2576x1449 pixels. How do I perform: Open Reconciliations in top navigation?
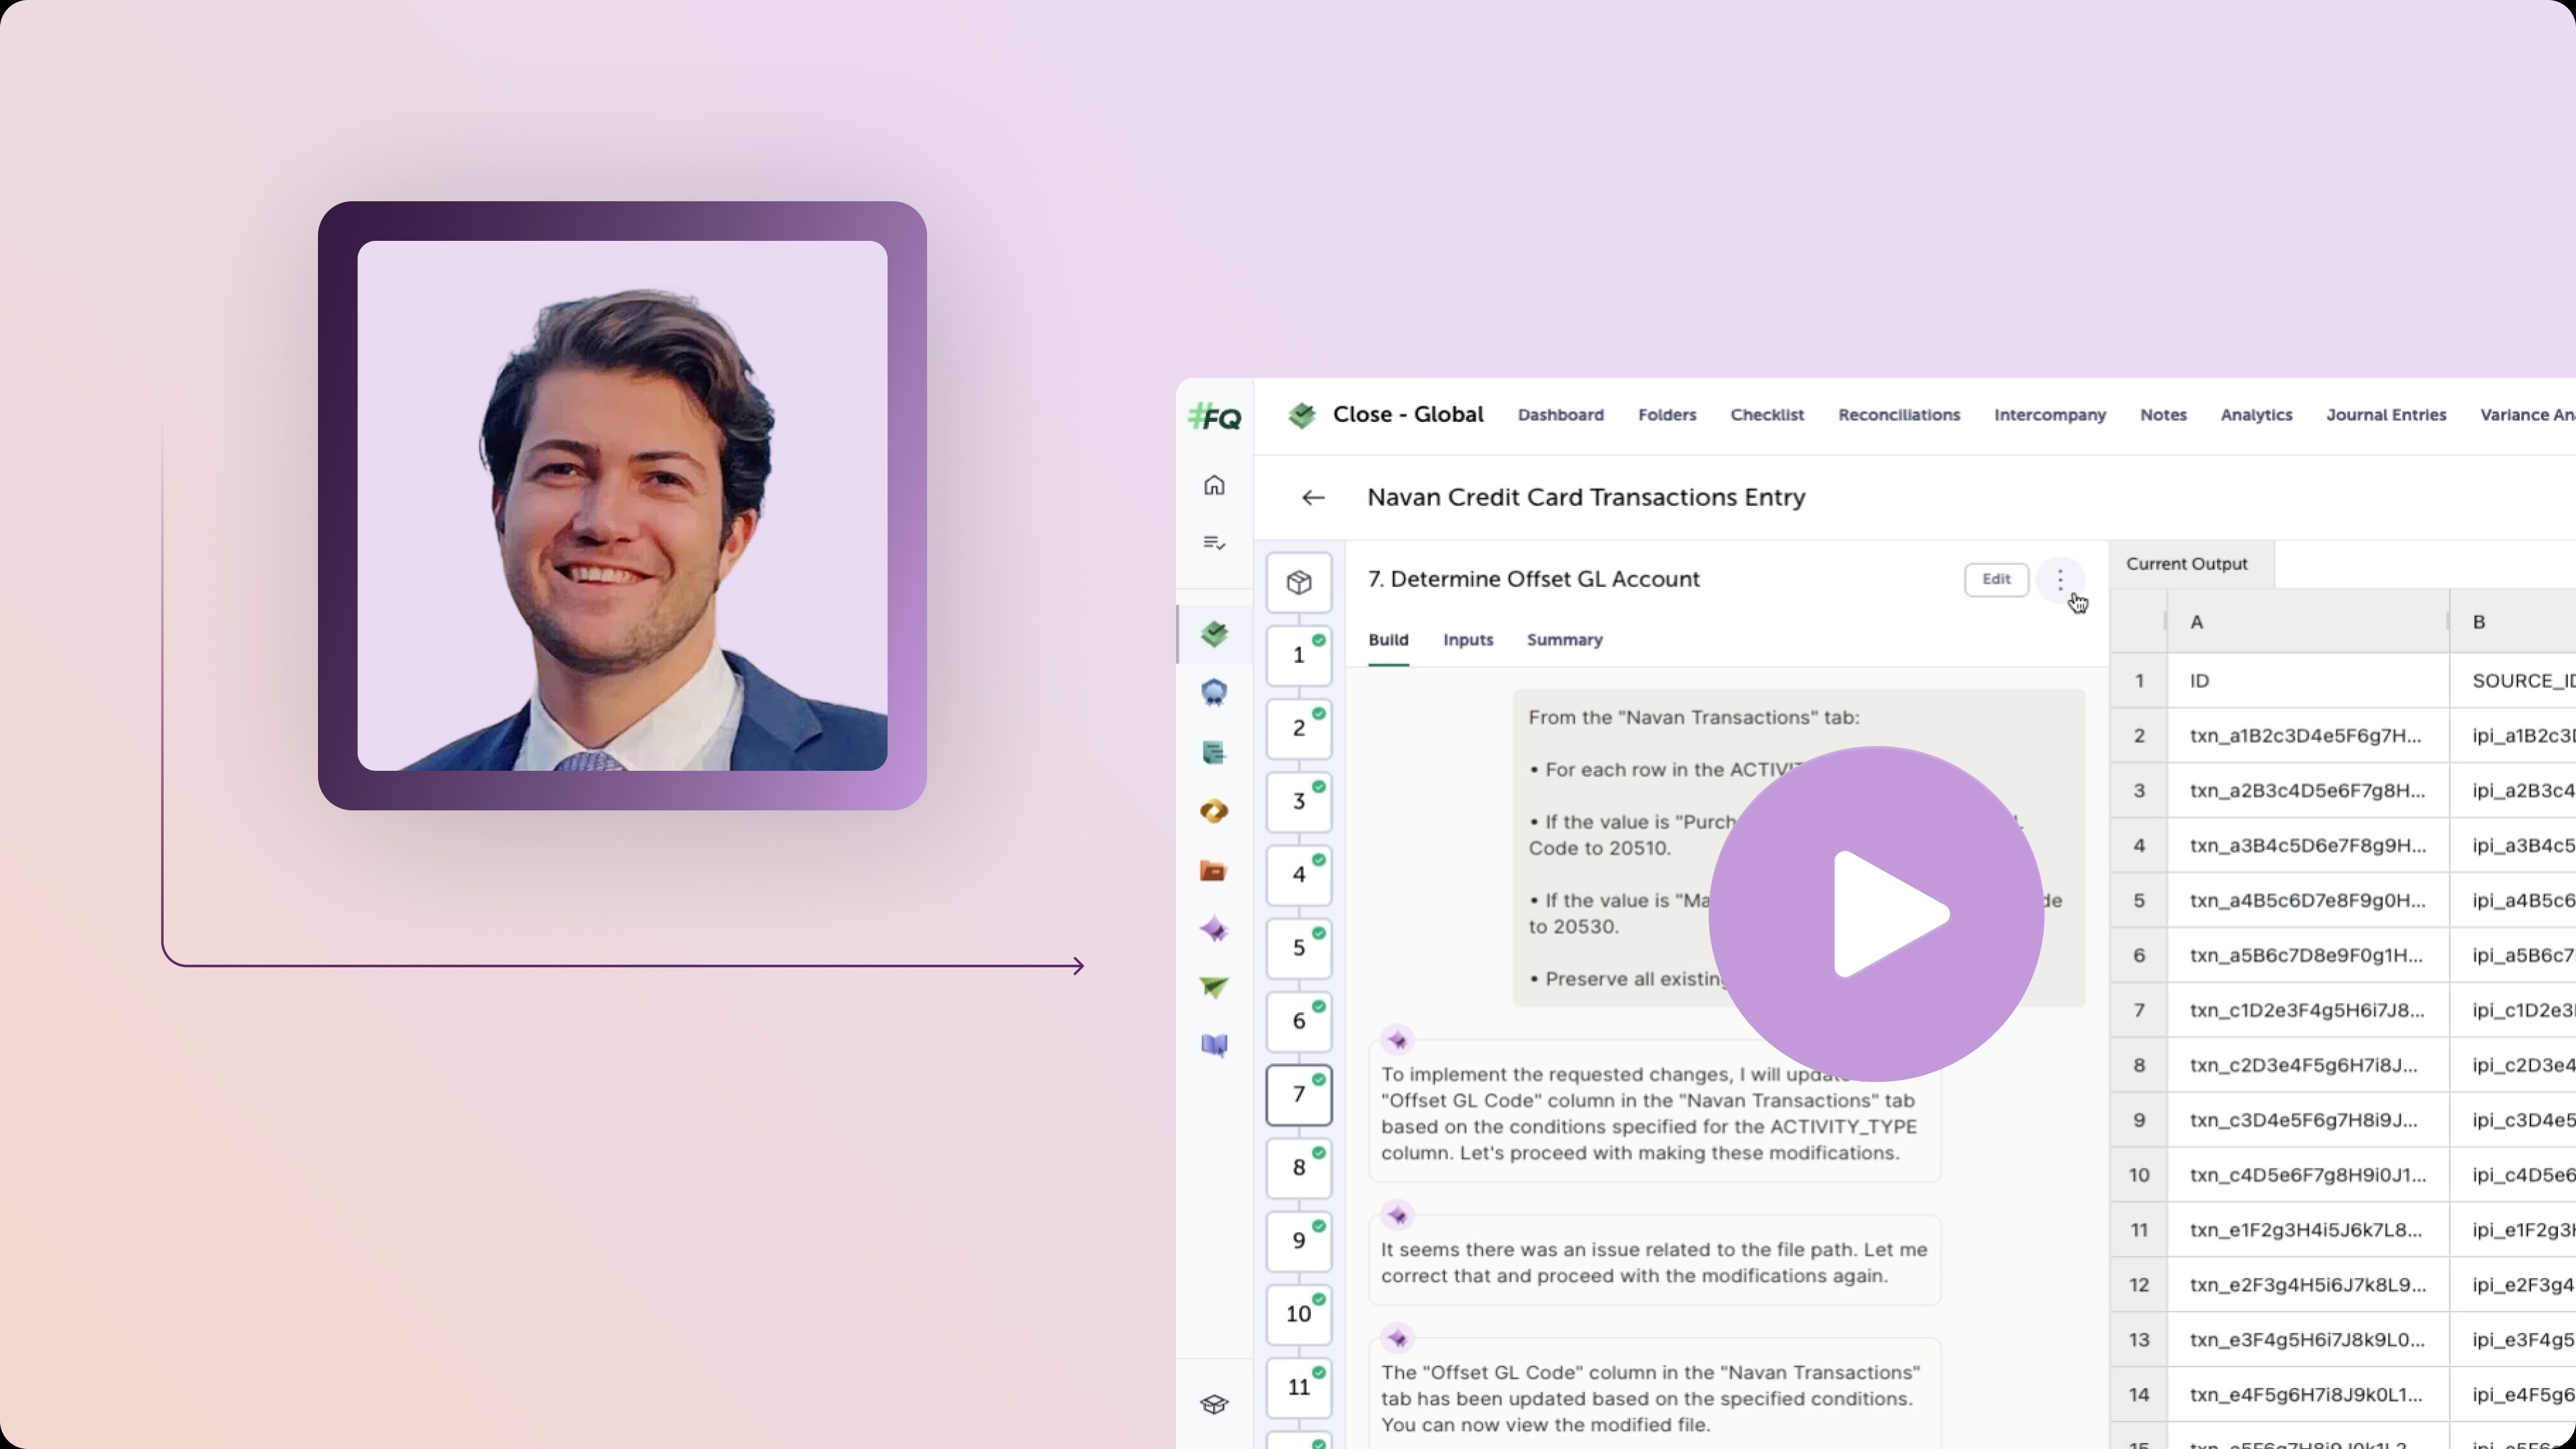pos(1898,415)
